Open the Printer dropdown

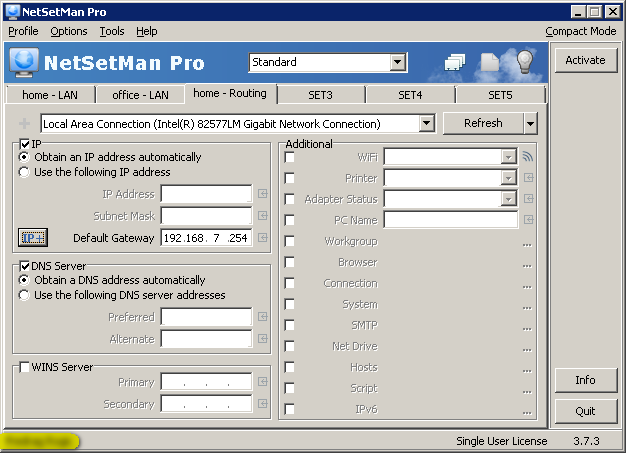point(508,178)
